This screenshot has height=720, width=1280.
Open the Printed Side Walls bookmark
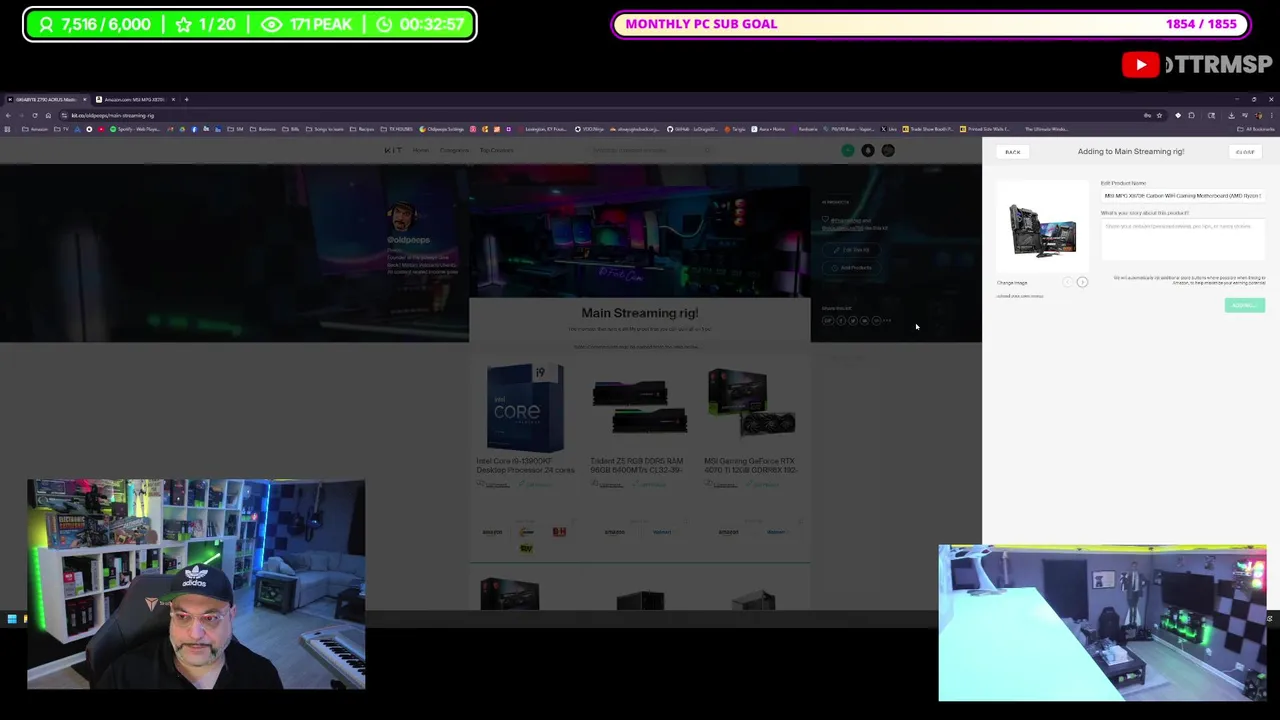[x=986, y=129]
